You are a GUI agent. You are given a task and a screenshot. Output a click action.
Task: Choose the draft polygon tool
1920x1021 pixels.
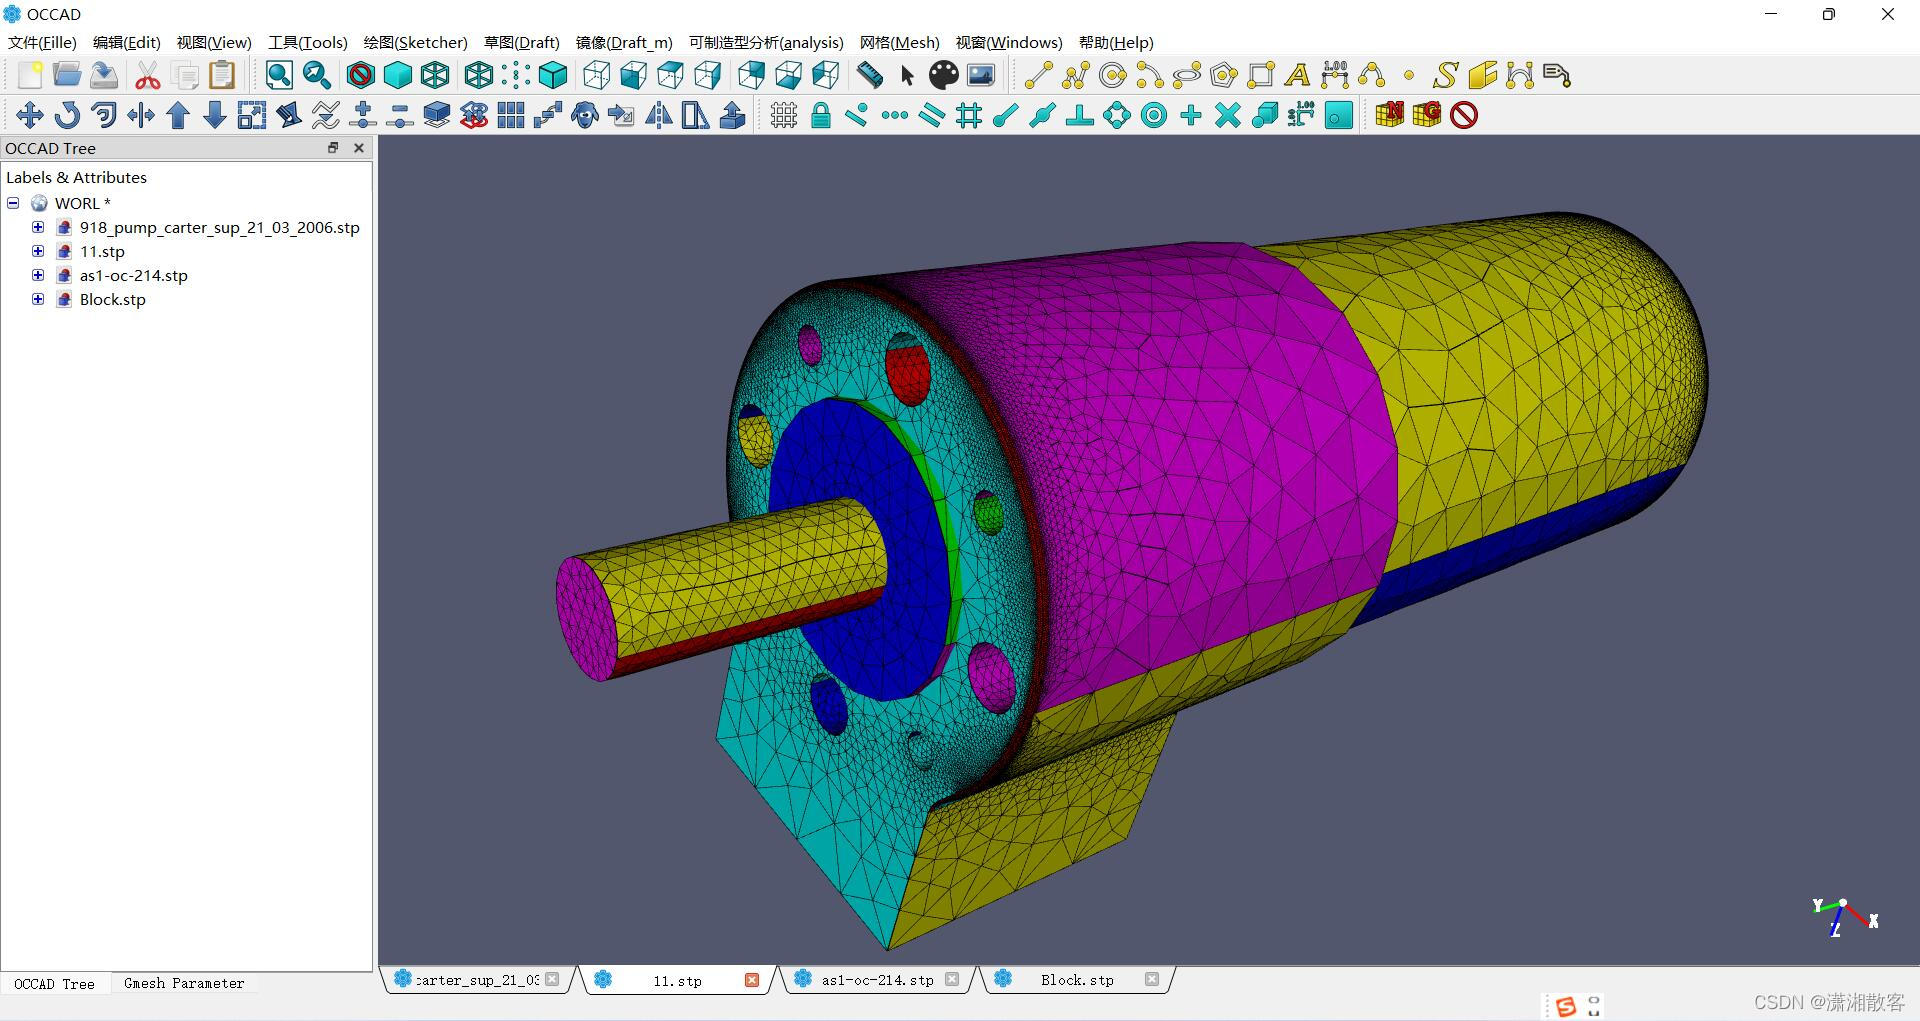(1223, 75)
